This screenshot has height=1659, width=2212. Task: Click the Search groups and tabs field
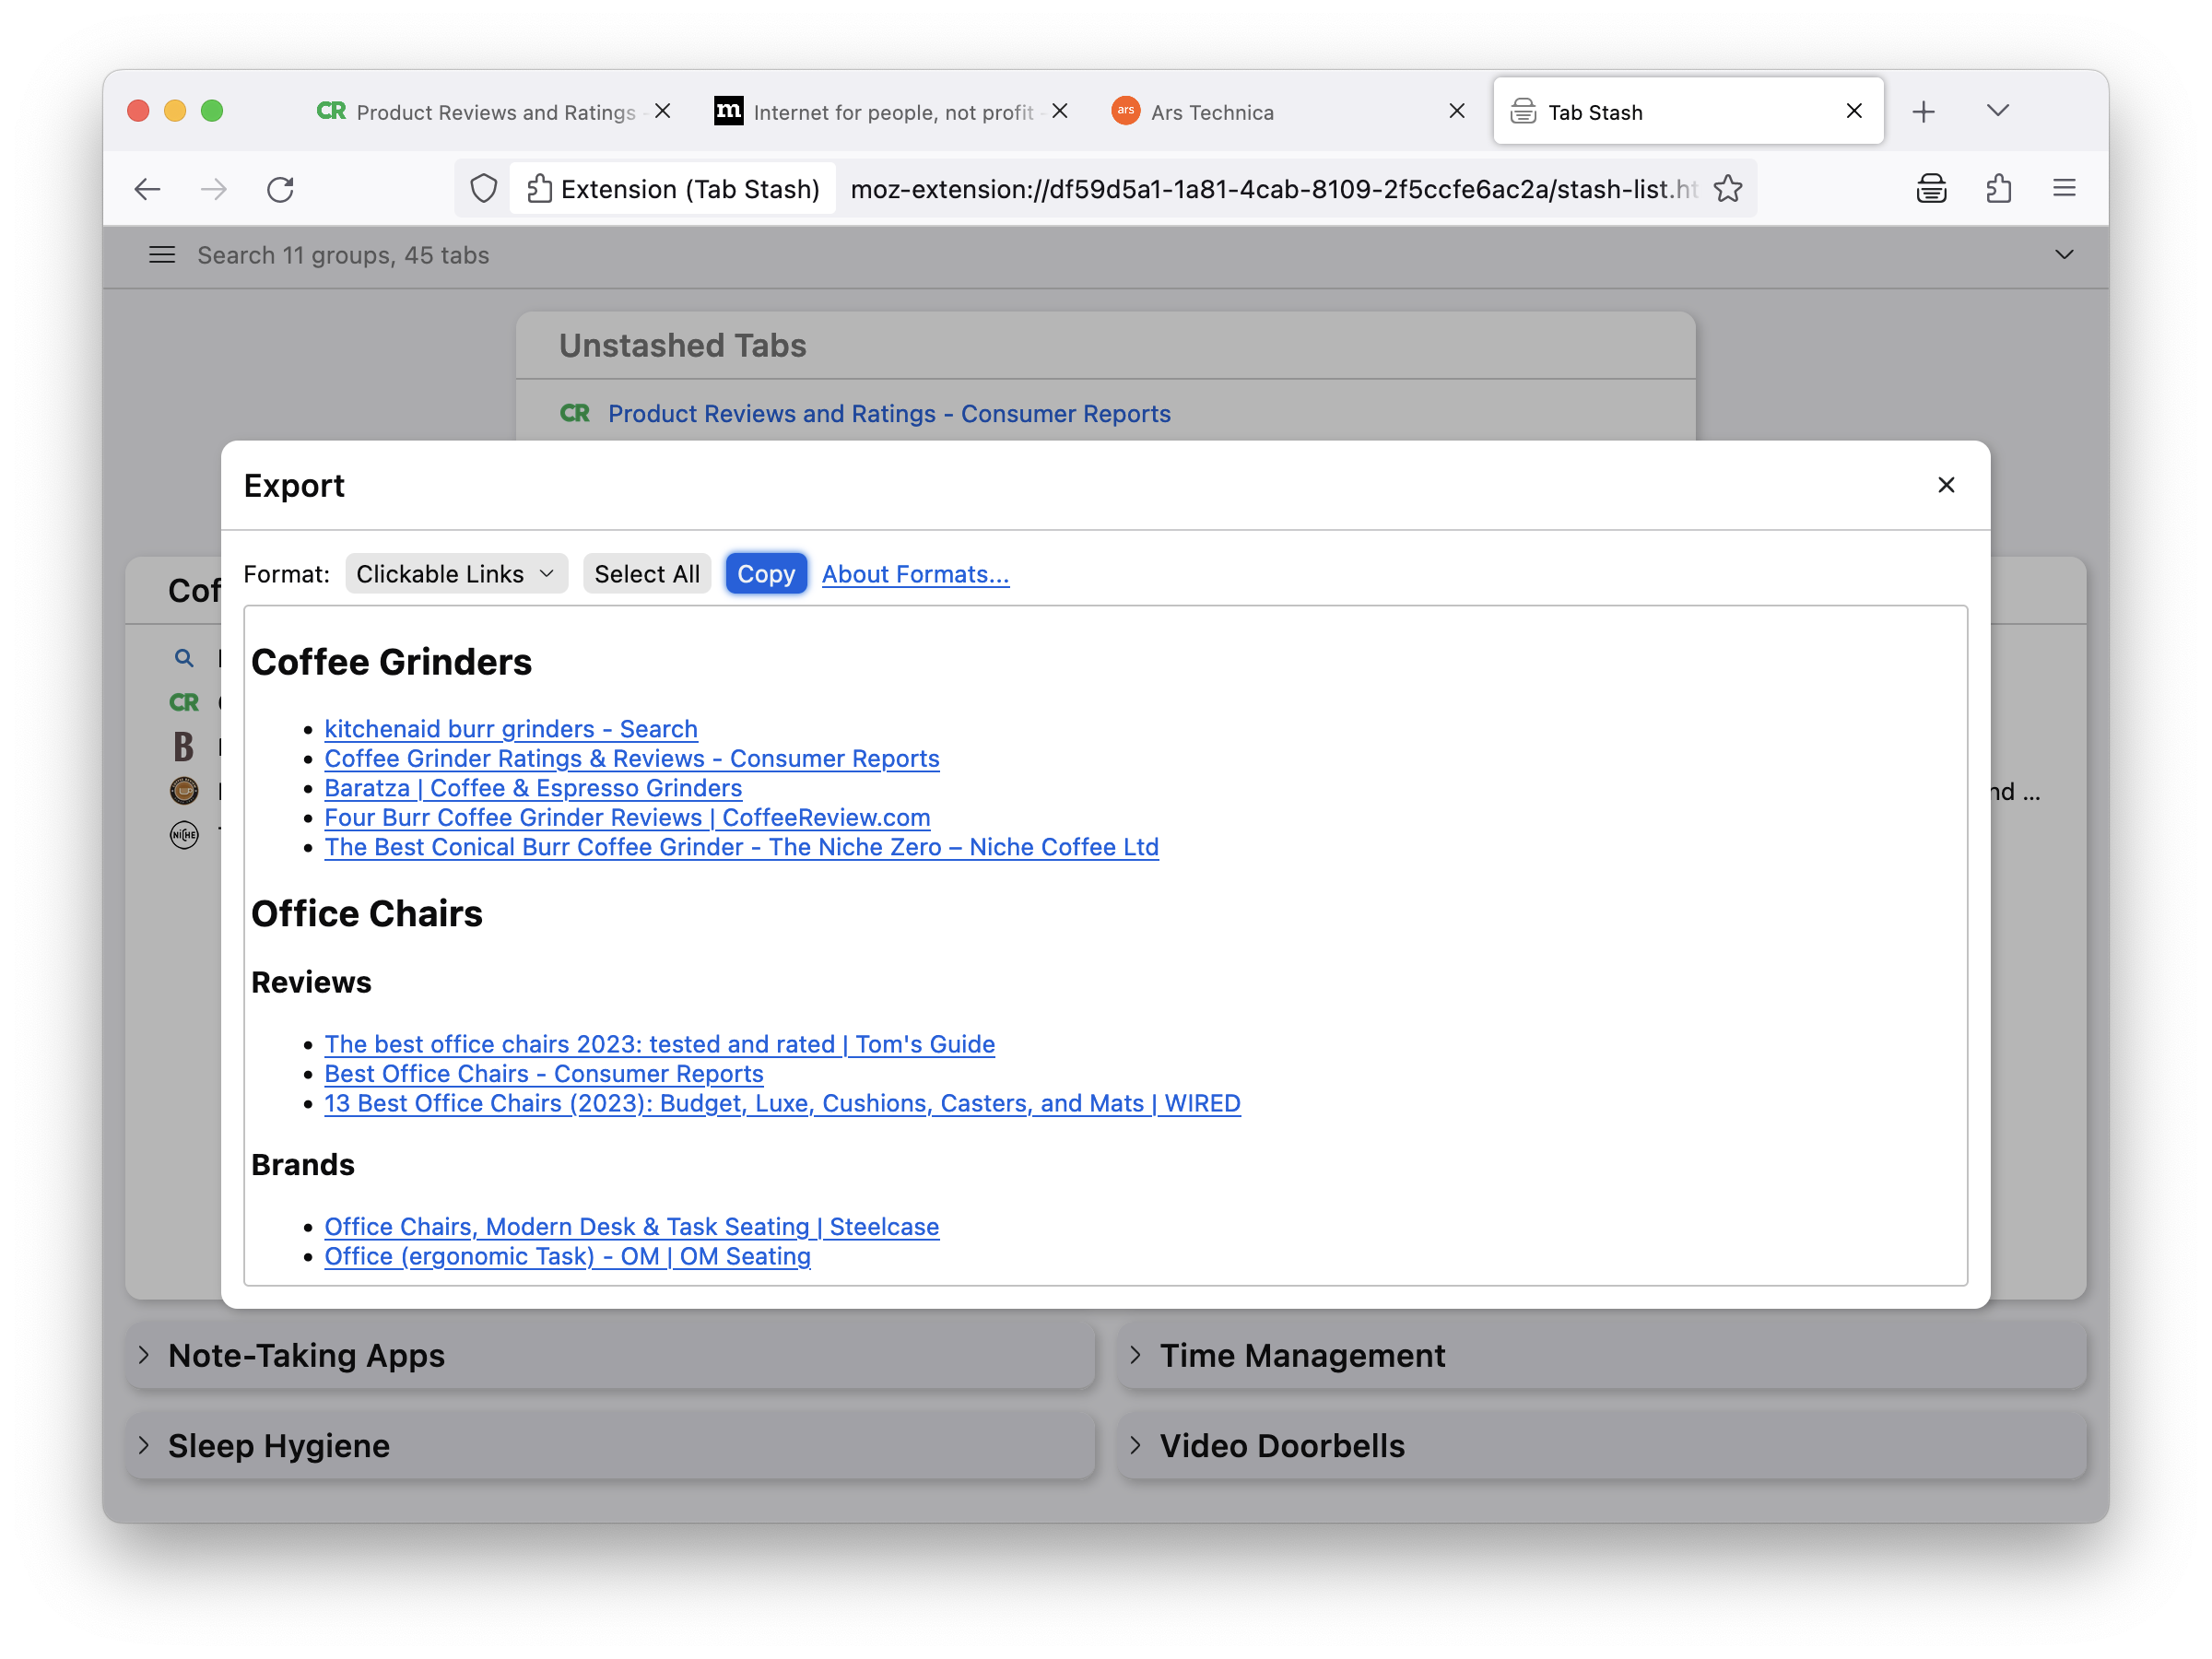[1106, 255]
